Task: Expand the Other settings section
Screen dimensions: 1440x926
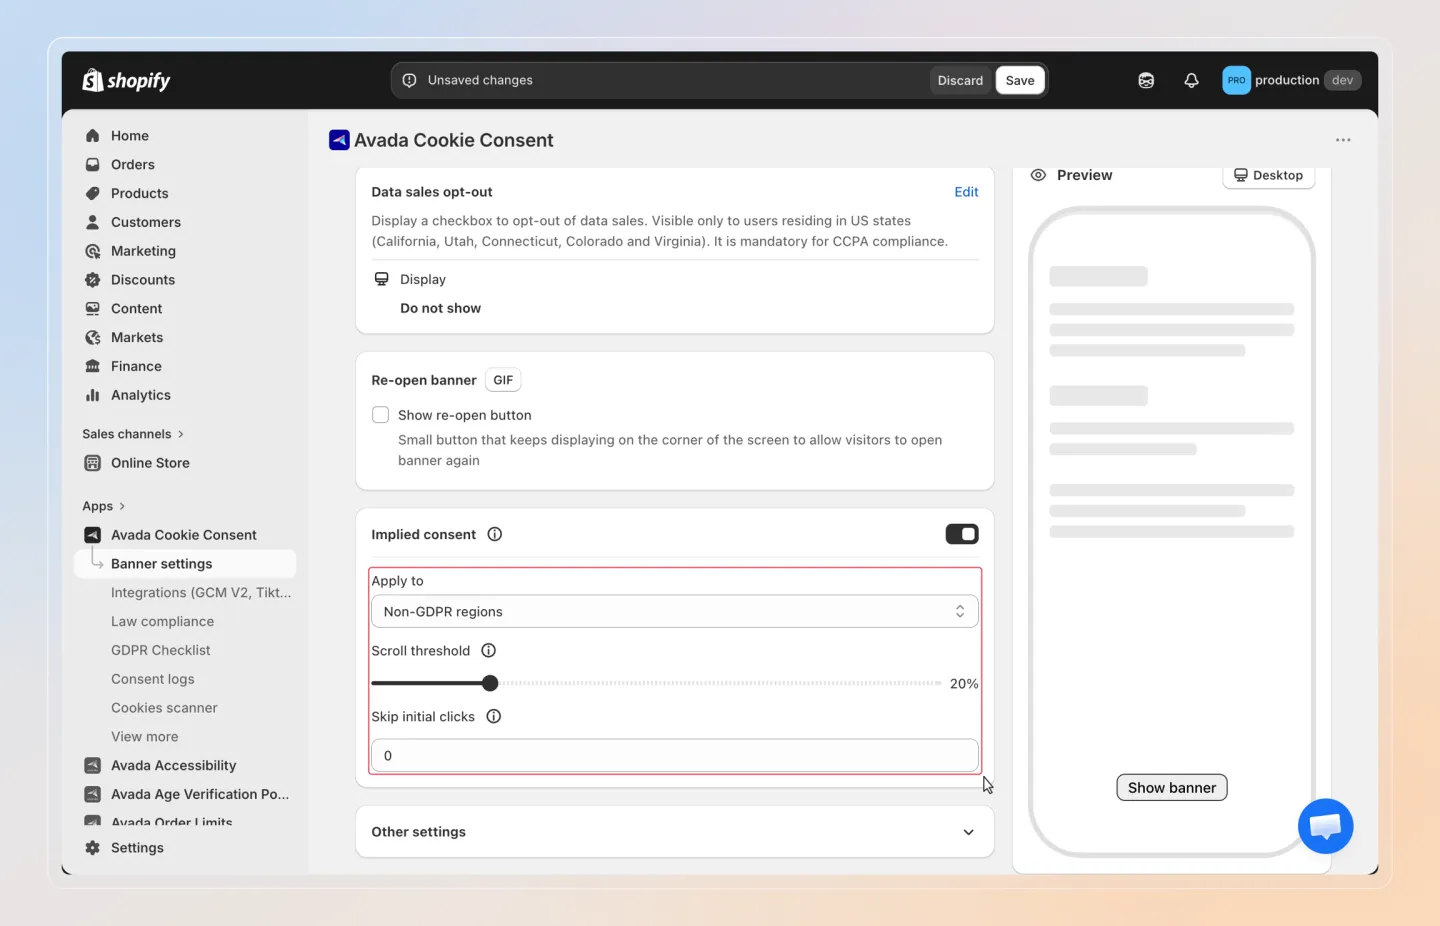Action: point(674,832)
